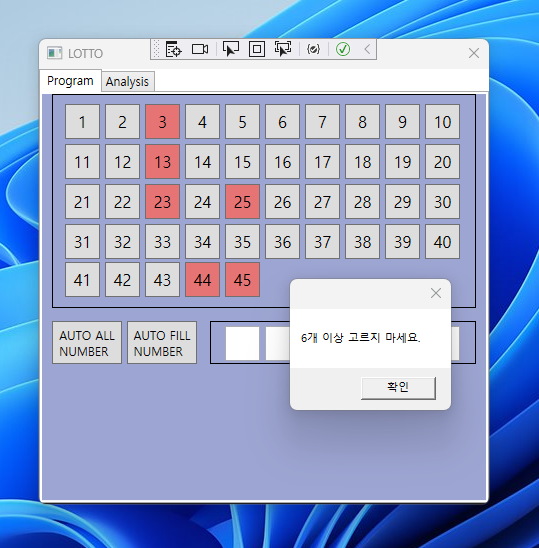
Task: Click Track Focused Element icon
Action: click(282, 49)
